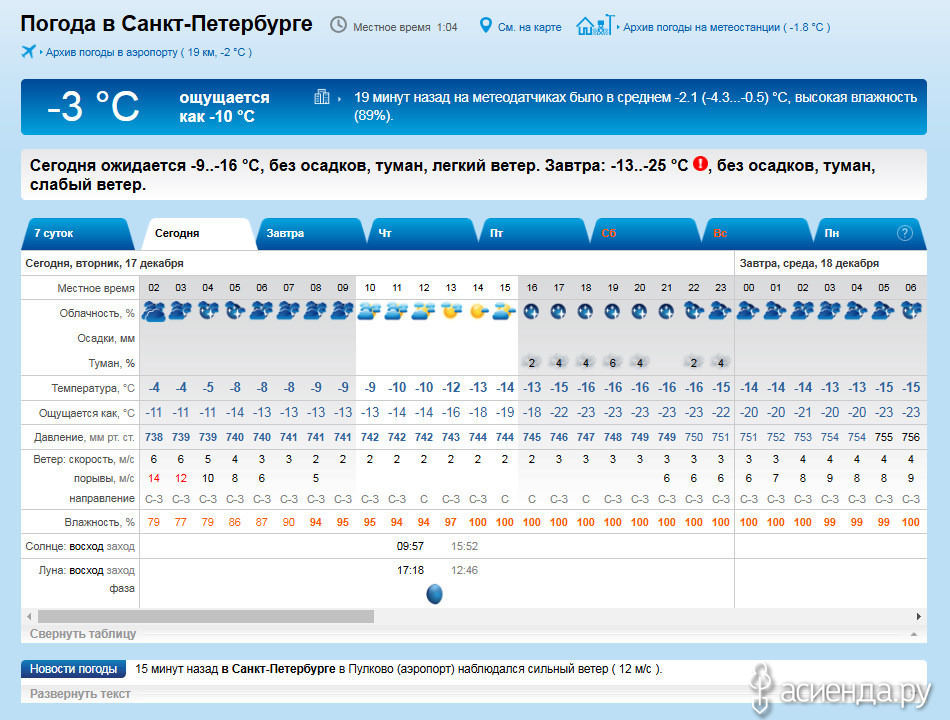Expand the news with 'Развернуть текст'
950x720 pixels.
pos(80,693)
